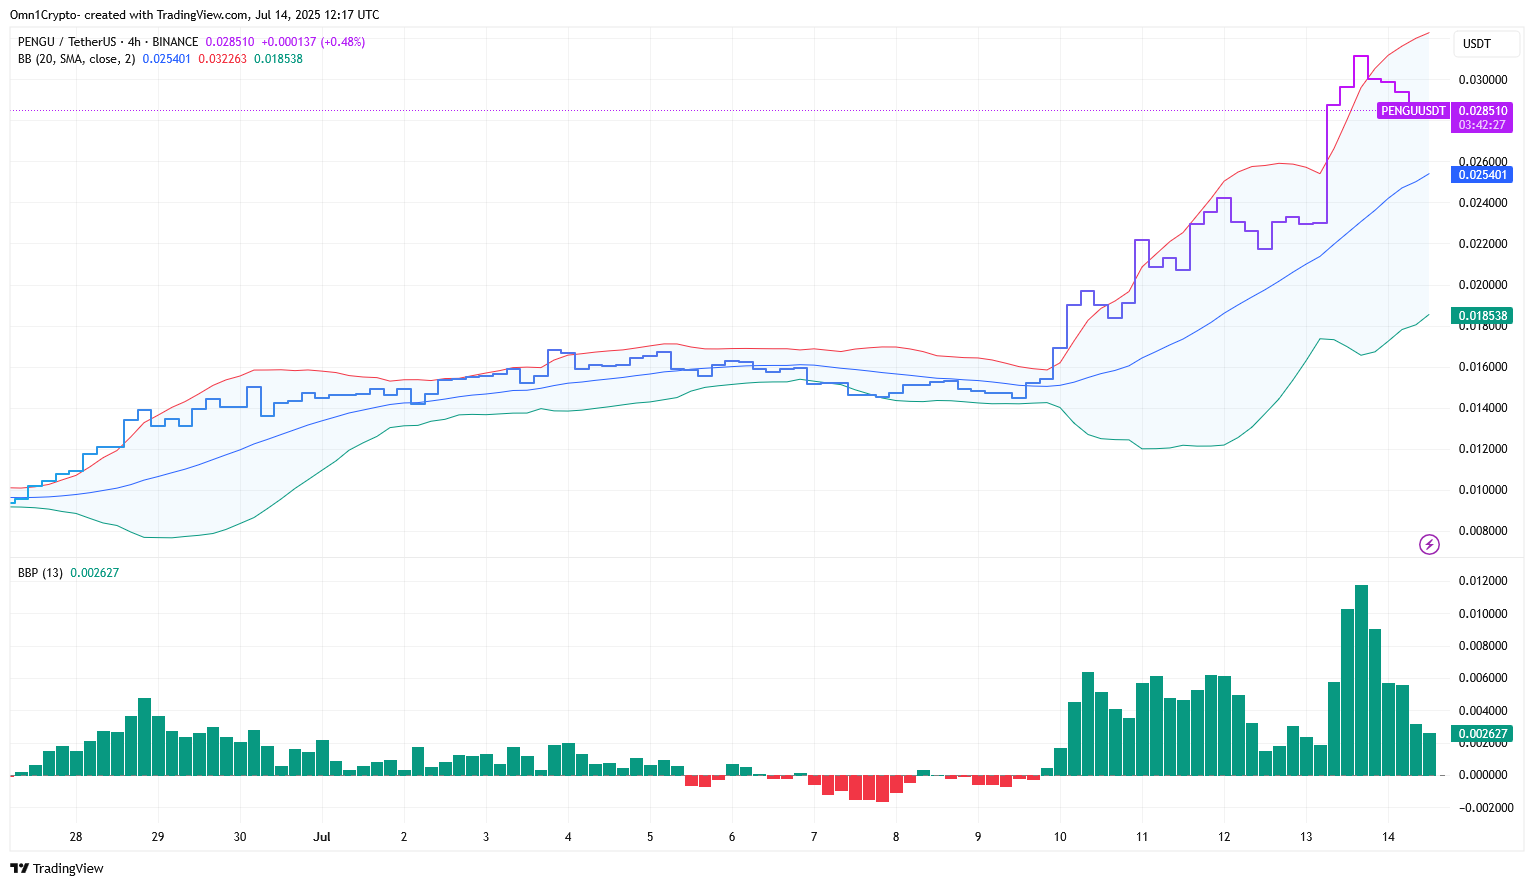This screenshot has height=886, width=1534.
Task: Click the BB (20, SMA, close, 2) indicator legend
Action: click(x=76, y=59)
